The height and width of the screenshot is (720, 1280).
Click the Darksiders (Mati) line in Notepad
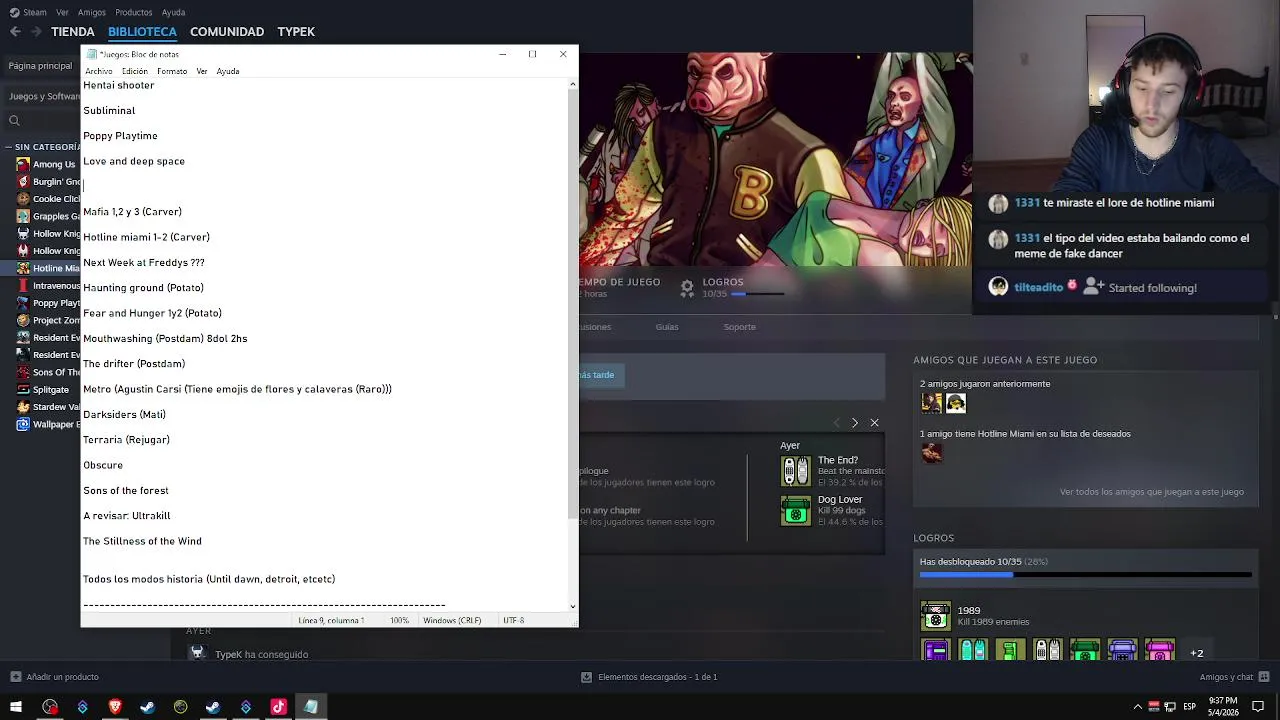tap(124, 415)
